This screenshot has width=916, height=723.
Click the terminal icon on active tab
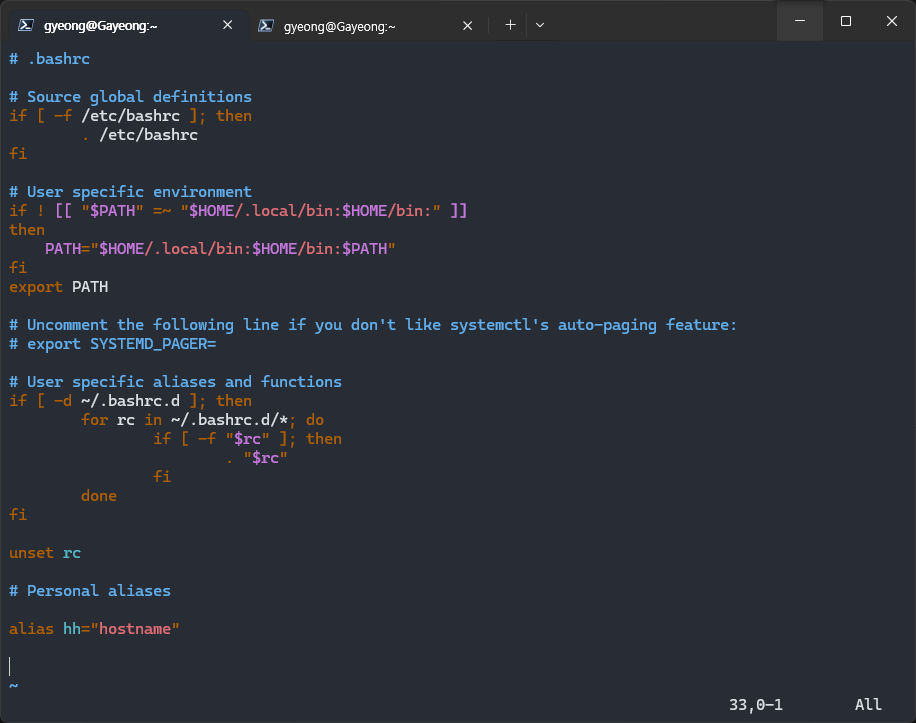(28, 25)
